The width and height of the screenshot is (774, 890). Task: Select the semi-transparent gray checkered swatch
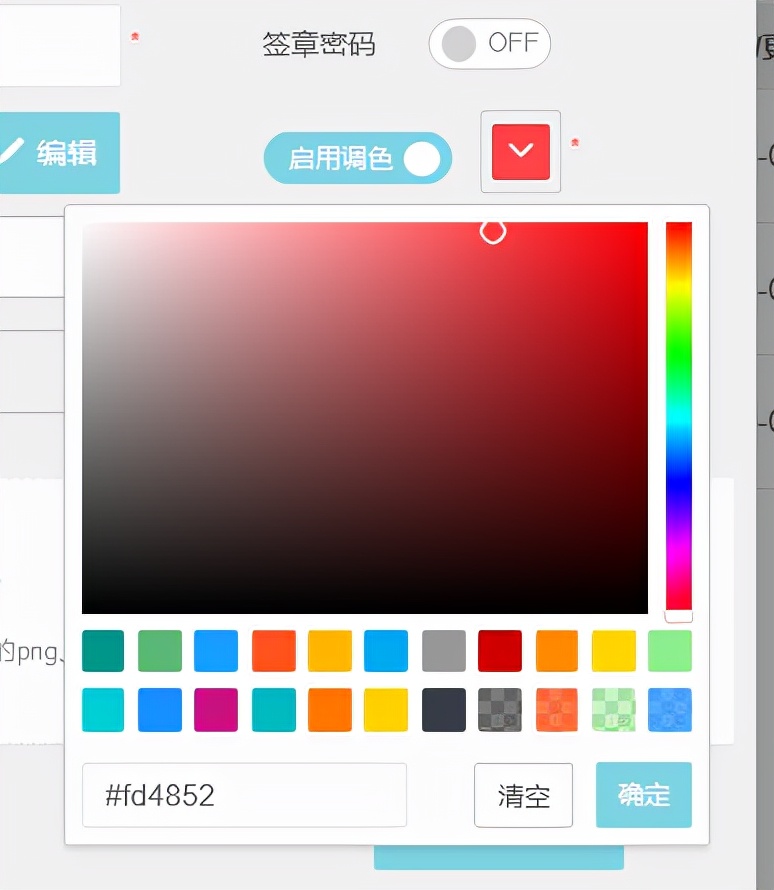click(500, 710)
